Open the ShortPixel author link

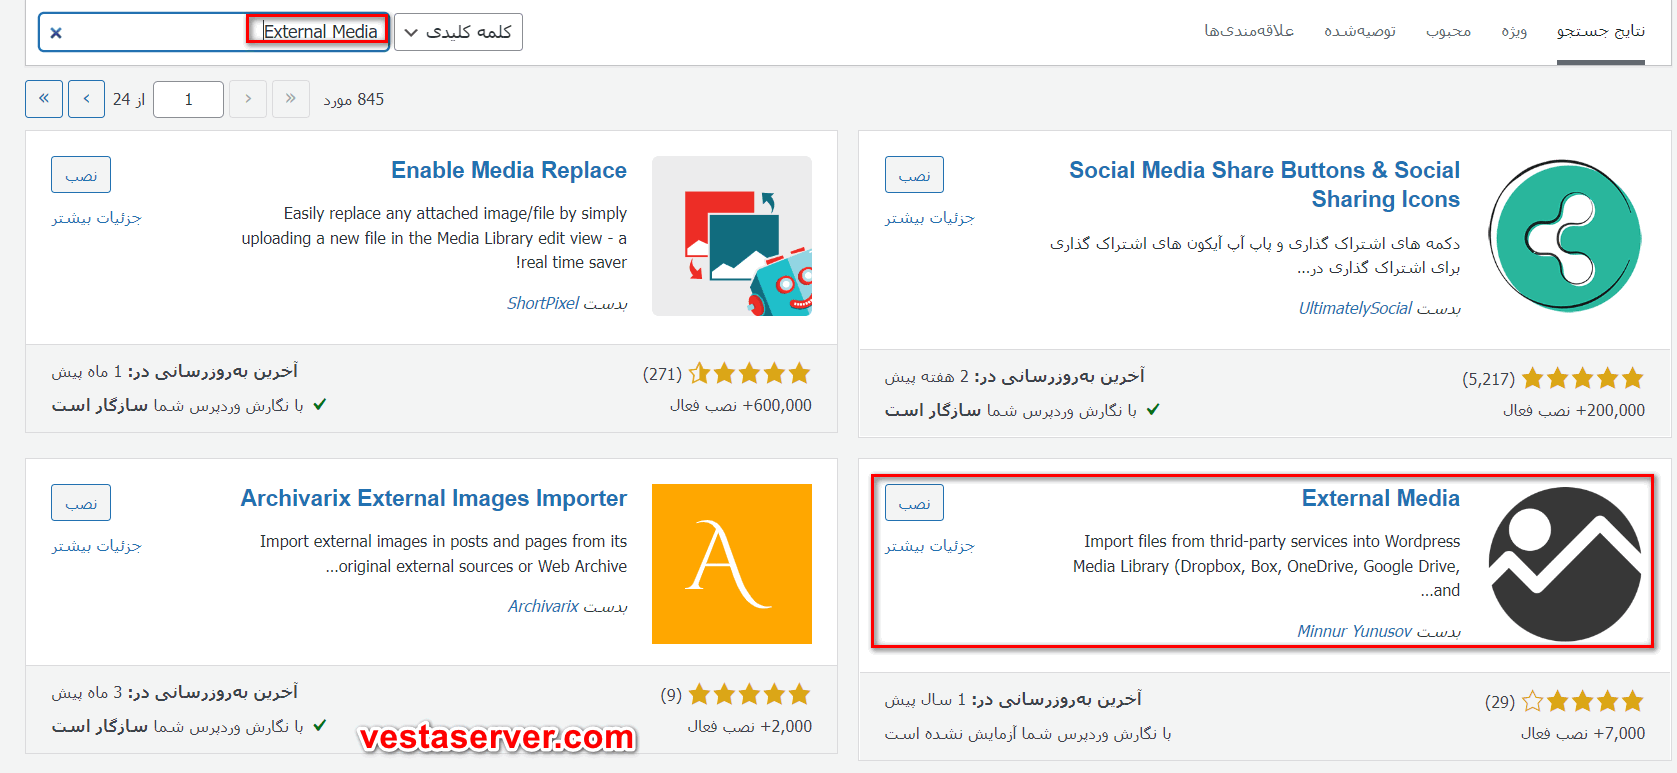(x=543, y=303)
